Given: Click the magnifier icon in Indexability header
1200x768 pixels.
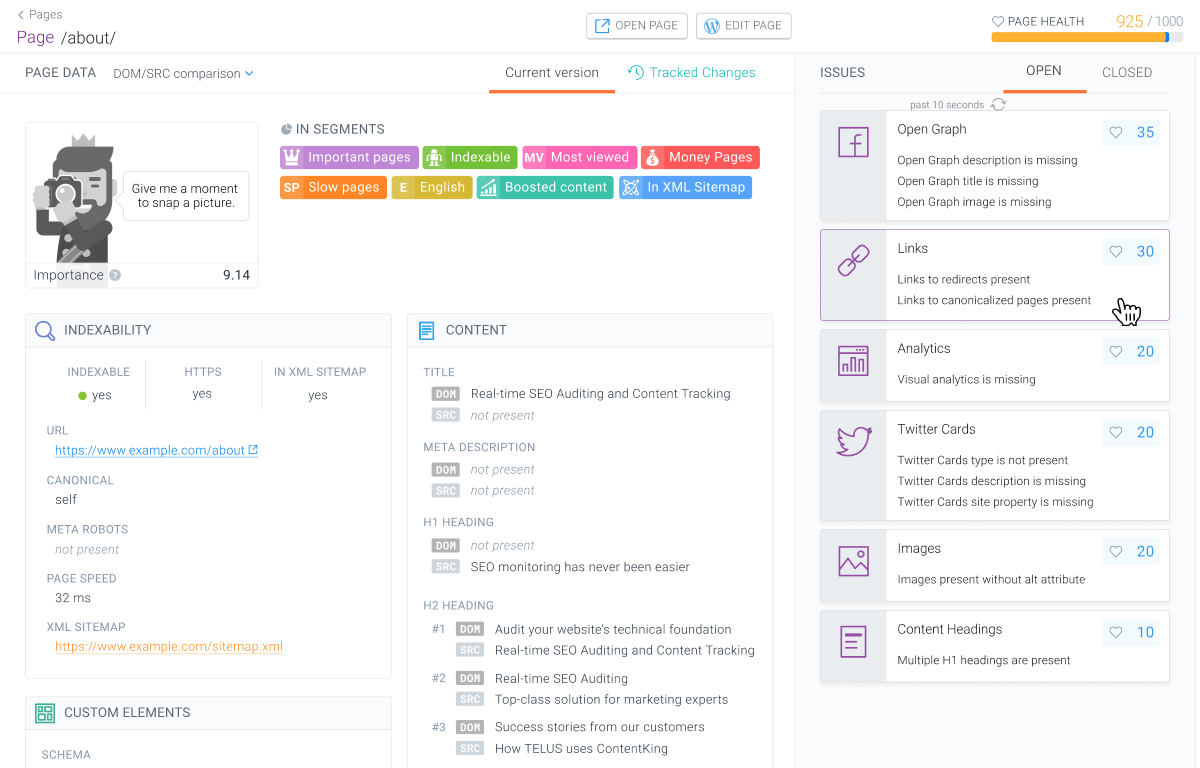Looking at the screenshot, I should (x=45, y=330).
